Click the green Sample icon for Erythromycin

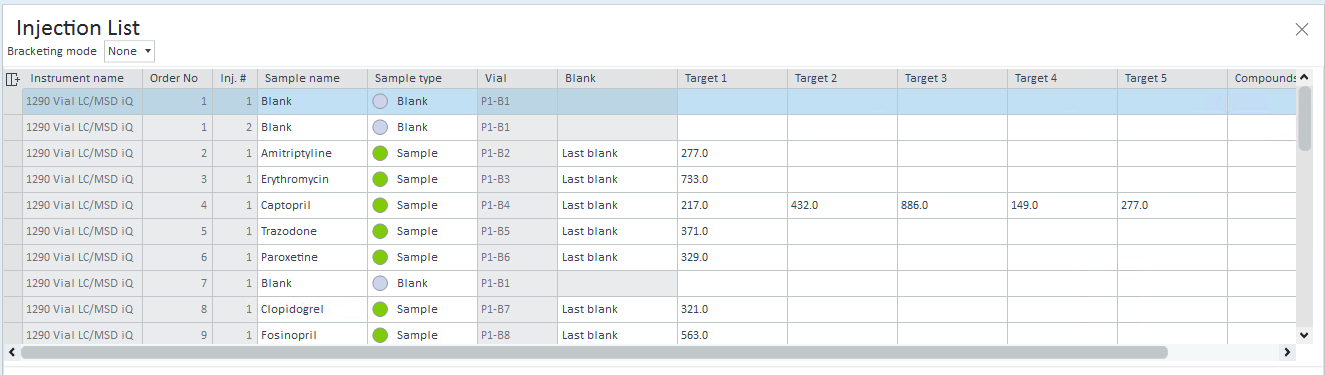(380, 179)
